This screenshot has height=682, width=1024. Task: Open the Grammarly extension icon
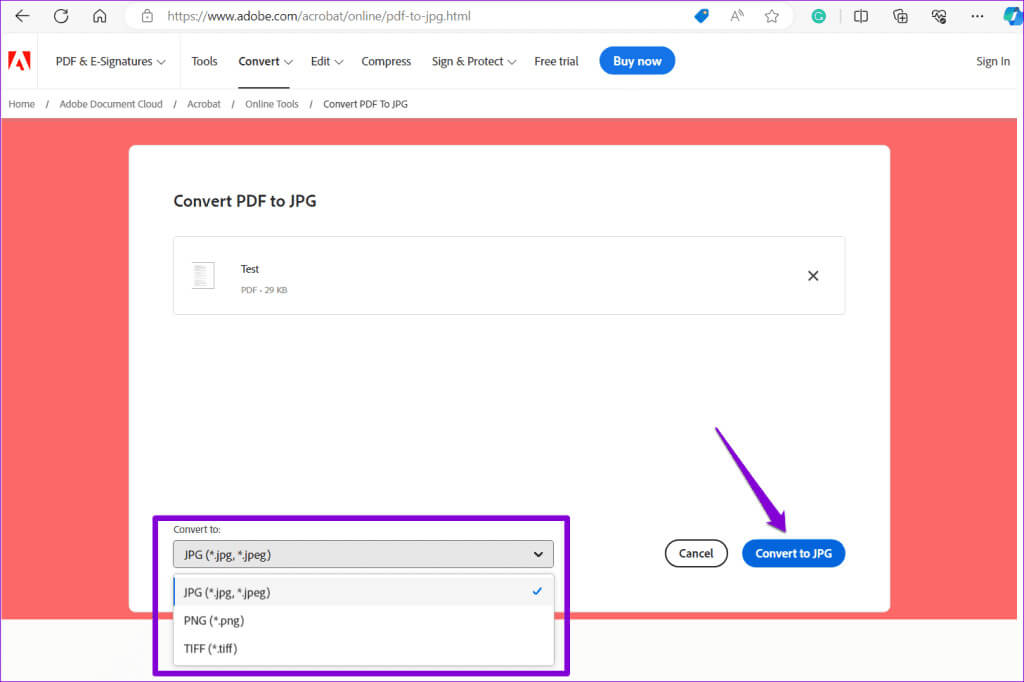pos(818,16)
